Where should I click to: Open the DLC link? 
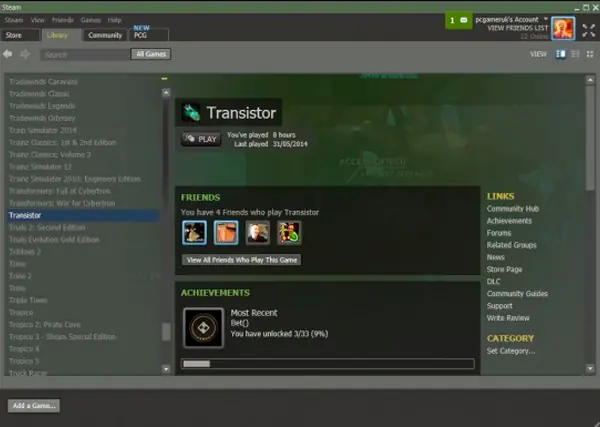pos(493,281)
